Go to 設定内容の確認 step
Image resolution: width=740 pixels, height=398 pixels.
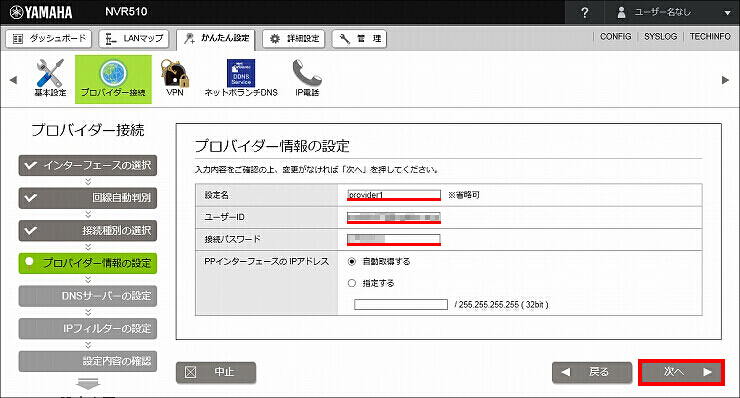(x=88, y=361)
